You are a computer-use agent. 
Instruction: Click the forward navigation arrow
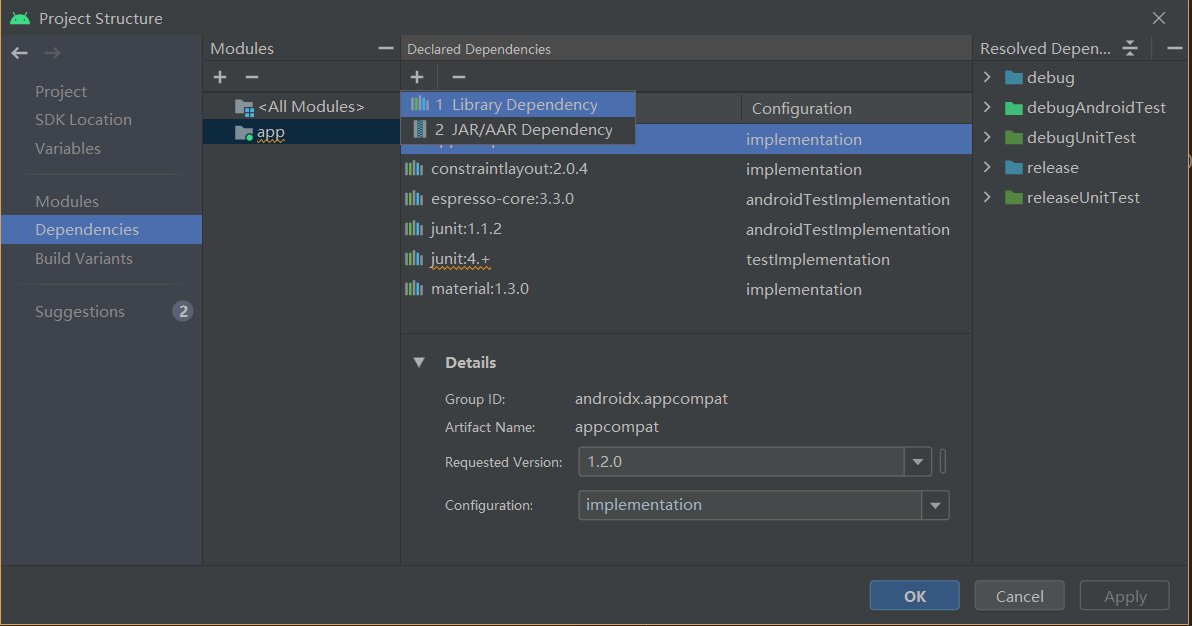pos(52,53)
